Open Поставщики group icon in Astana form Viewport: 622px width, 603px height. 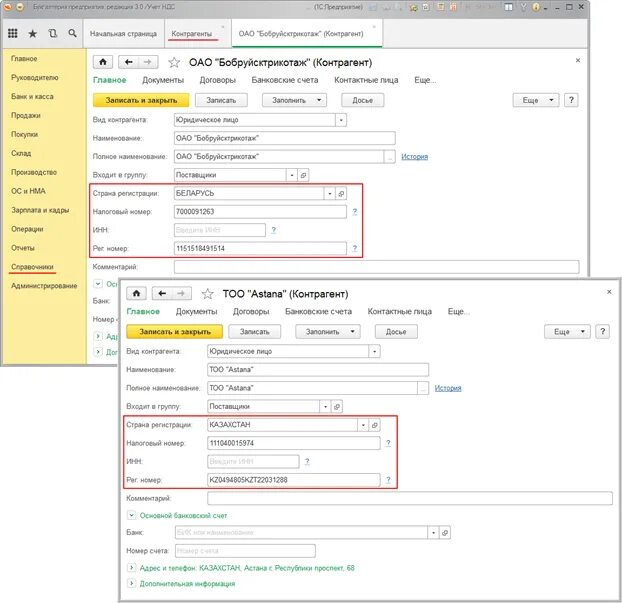pyautogui.click(x=337, y=407)
